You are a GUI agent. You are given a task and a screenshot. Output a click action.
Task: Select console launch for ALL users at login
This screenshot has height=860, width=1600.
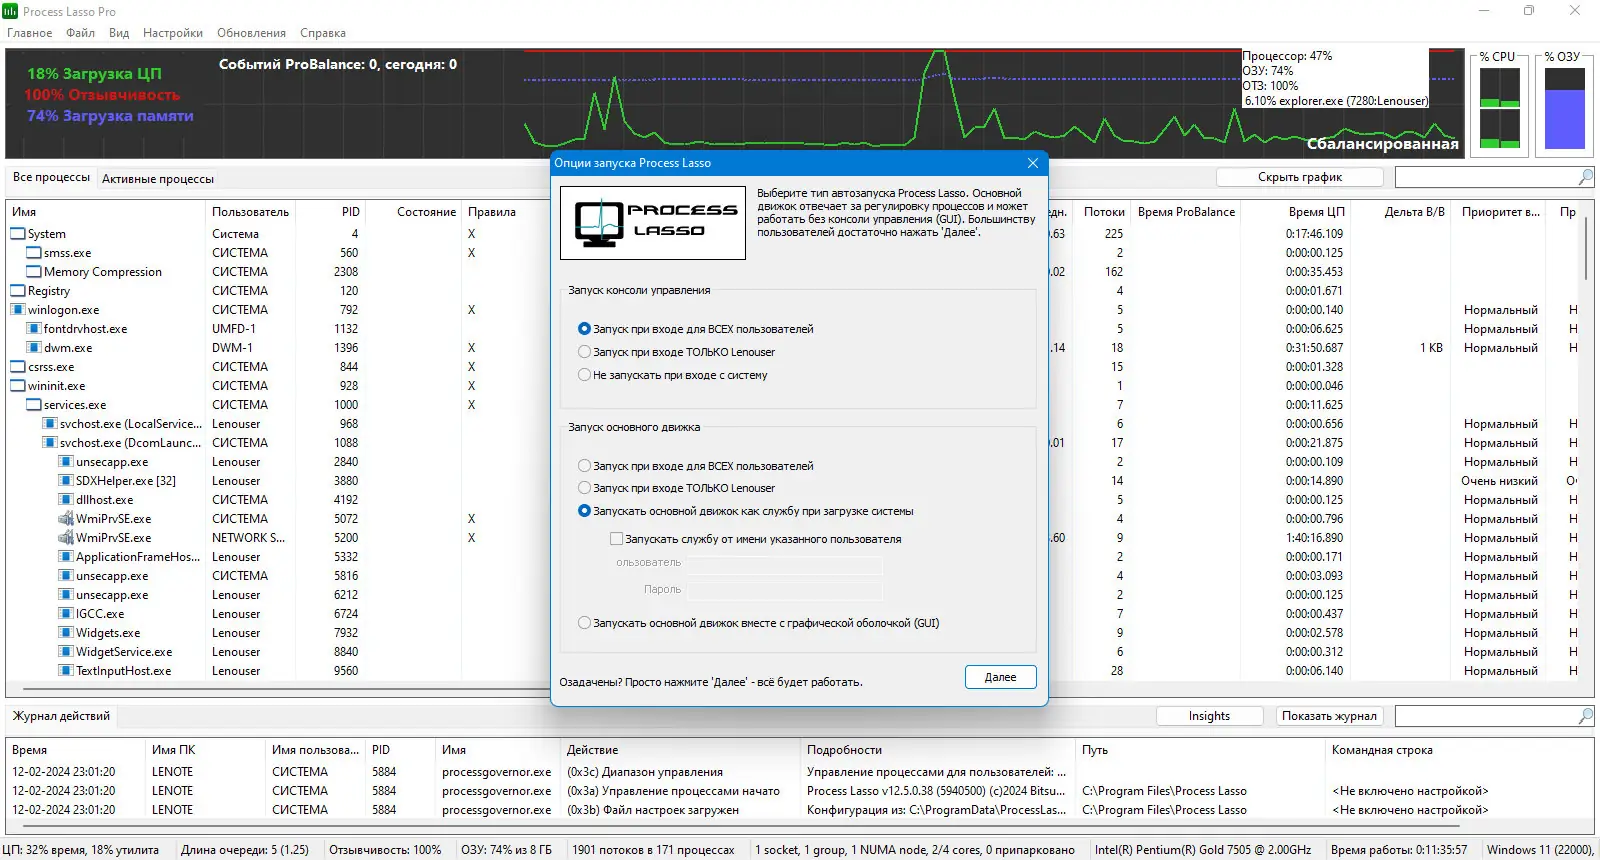585,329
